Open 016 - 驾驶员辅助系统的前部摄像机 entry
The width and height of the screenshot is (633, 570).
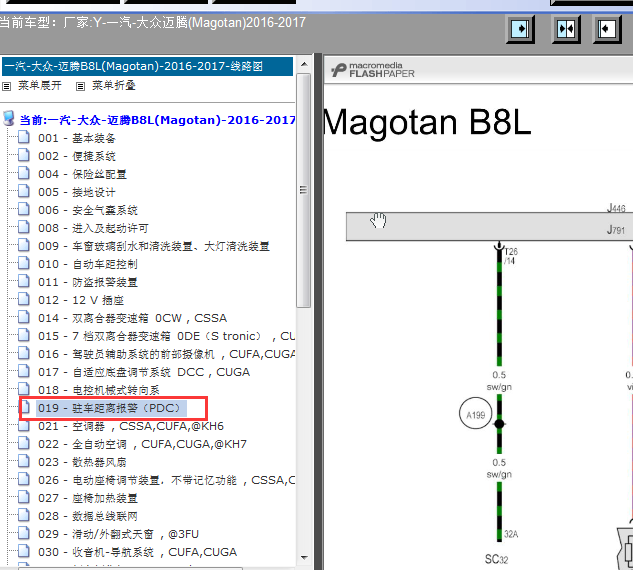pyautogui.click(x=166, y=354)
